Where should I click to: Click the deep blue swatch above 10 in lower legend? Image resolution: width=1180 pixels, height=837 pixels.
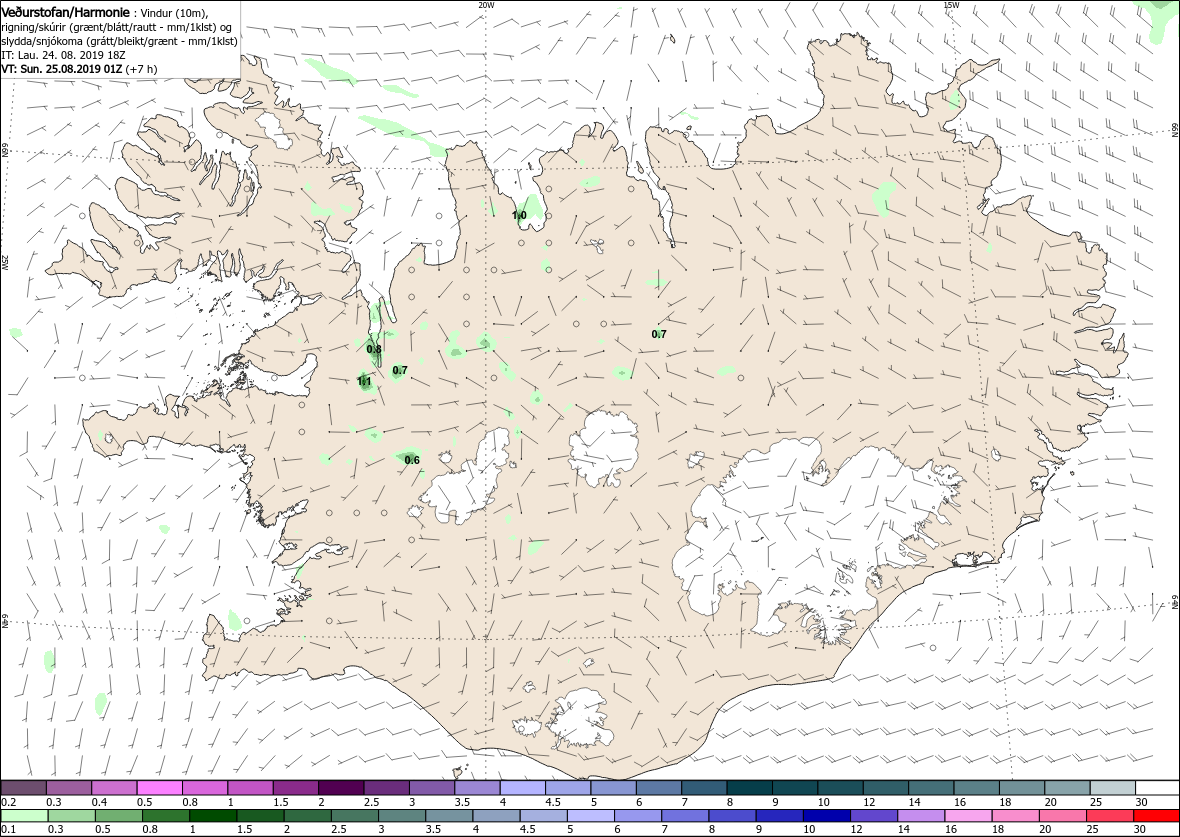pos(828,816)
